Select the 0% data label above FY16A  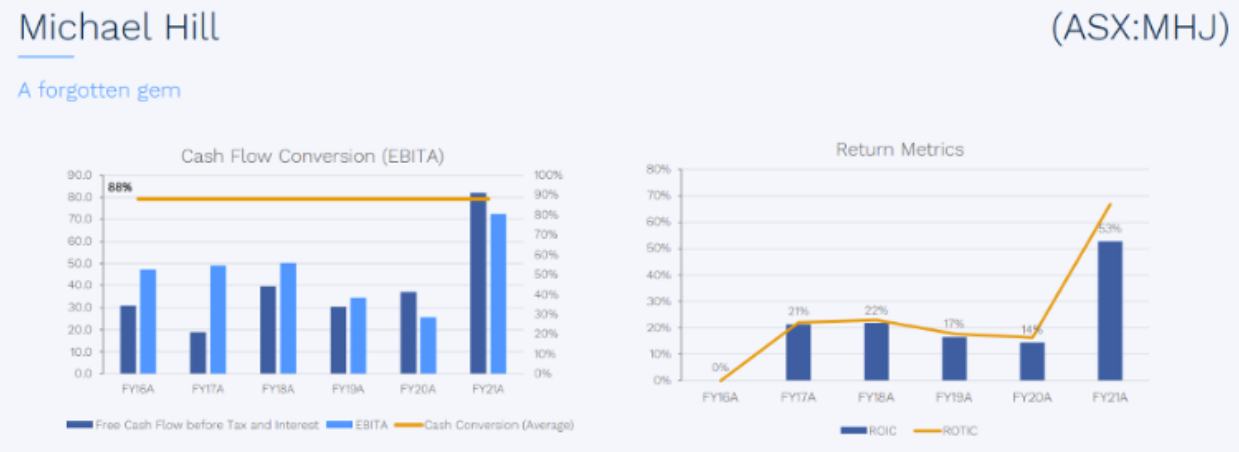[x=720, y=367]
